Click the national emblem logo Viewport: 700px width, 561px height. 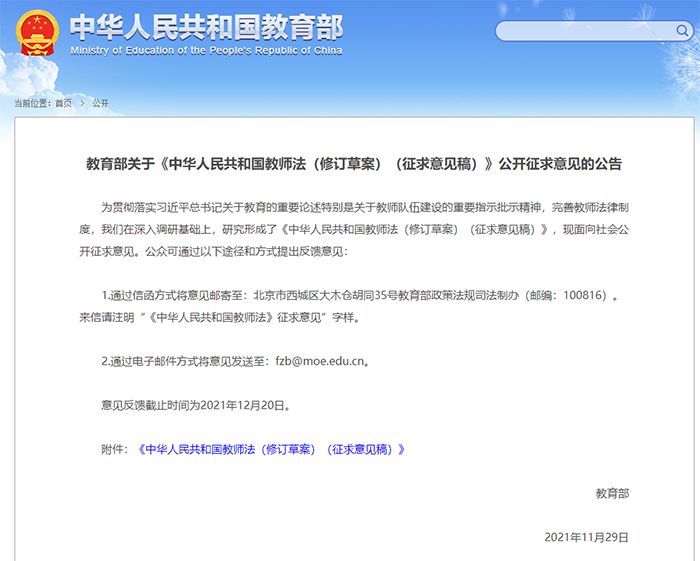tap(38, 33)
